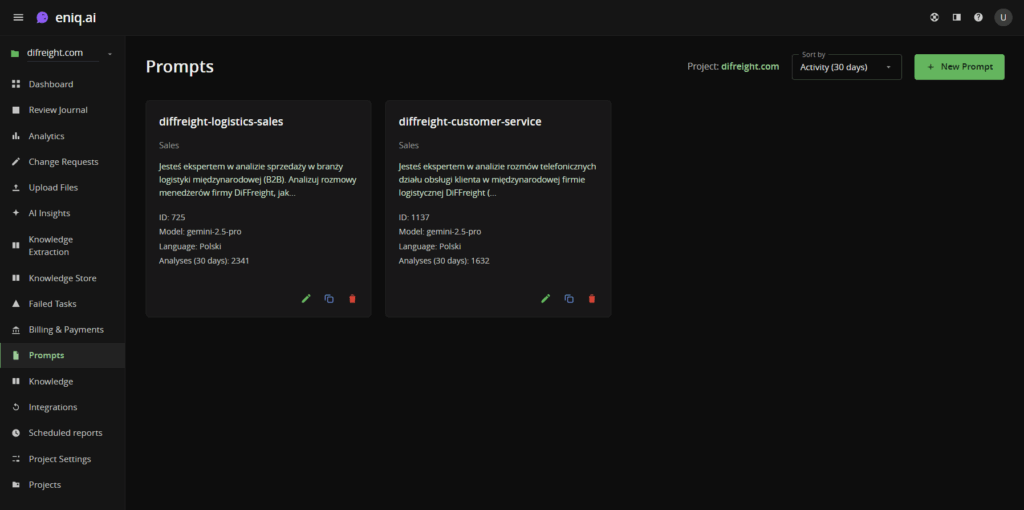
Task: Click the AI Insights sparkle icon
Action: pyautogui.click(x=16, y=214)
